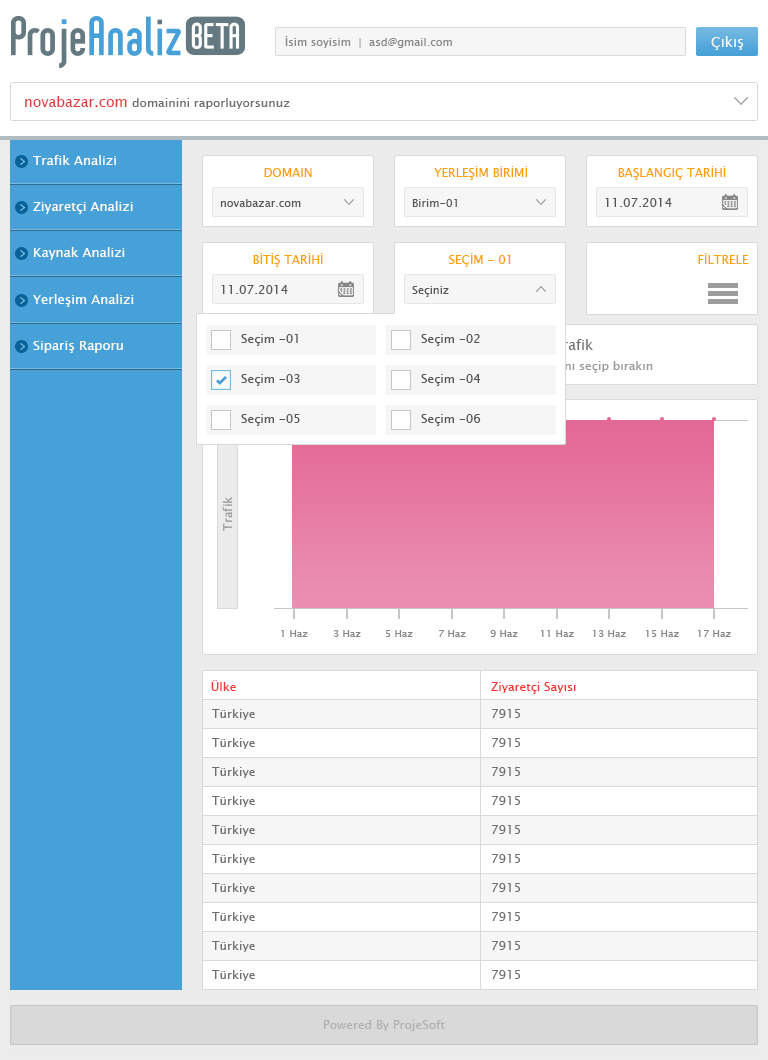768x1060 pixels.
Task: Expand the Birim-01 yerleşim birimi dropdown
Action: [x=480, y=203]
